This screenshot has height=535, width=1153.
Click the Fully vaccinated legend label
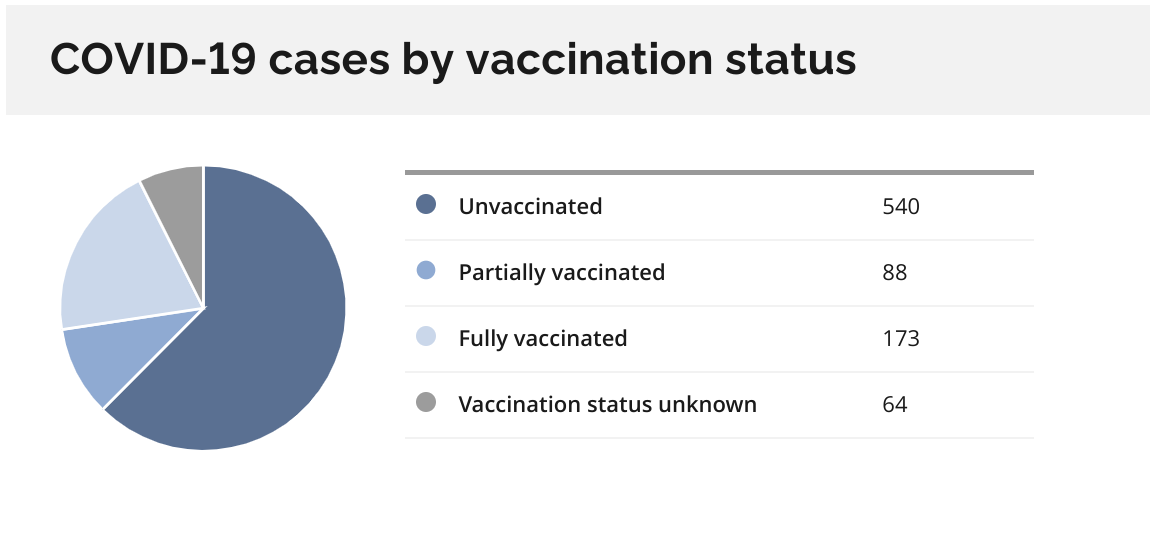pos(543,339)
